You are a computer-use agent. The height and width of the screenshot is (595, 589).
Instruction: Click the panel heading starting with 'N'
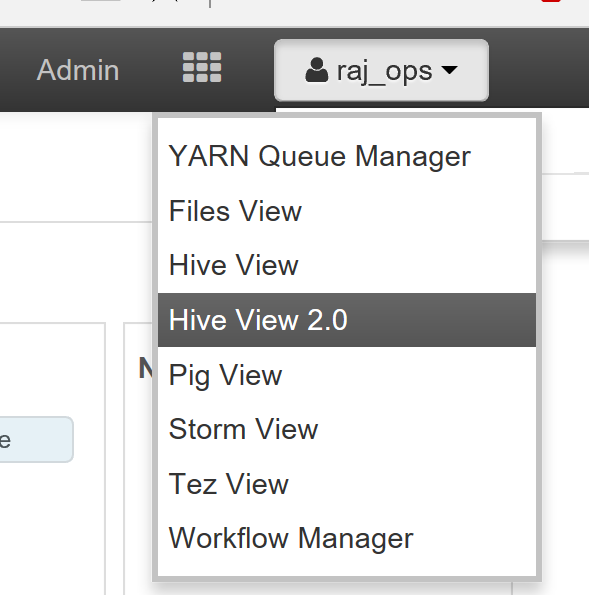pyautogui.click(x=145, y=368)
